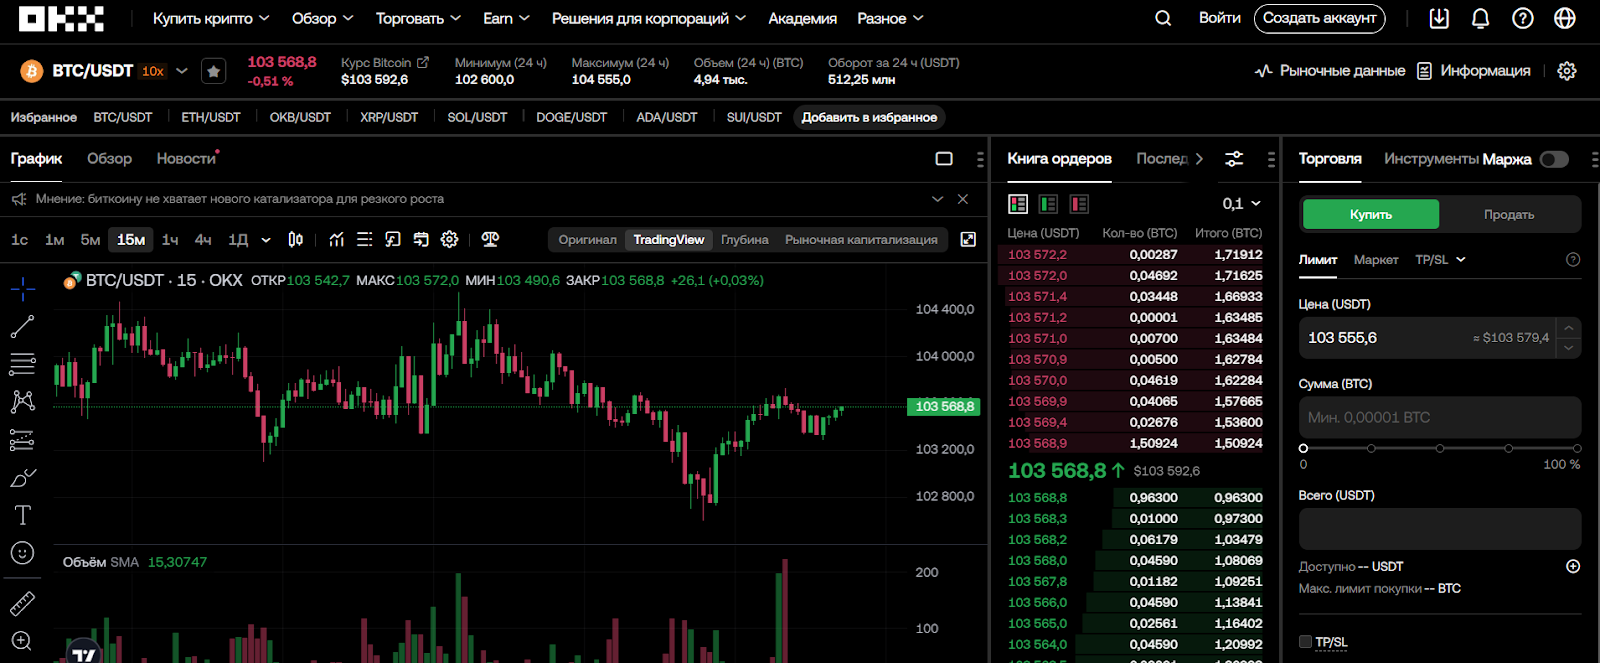Select the Маркет order tab
The width and height of the screenshot is (1600, 663).
[1376, 260]
